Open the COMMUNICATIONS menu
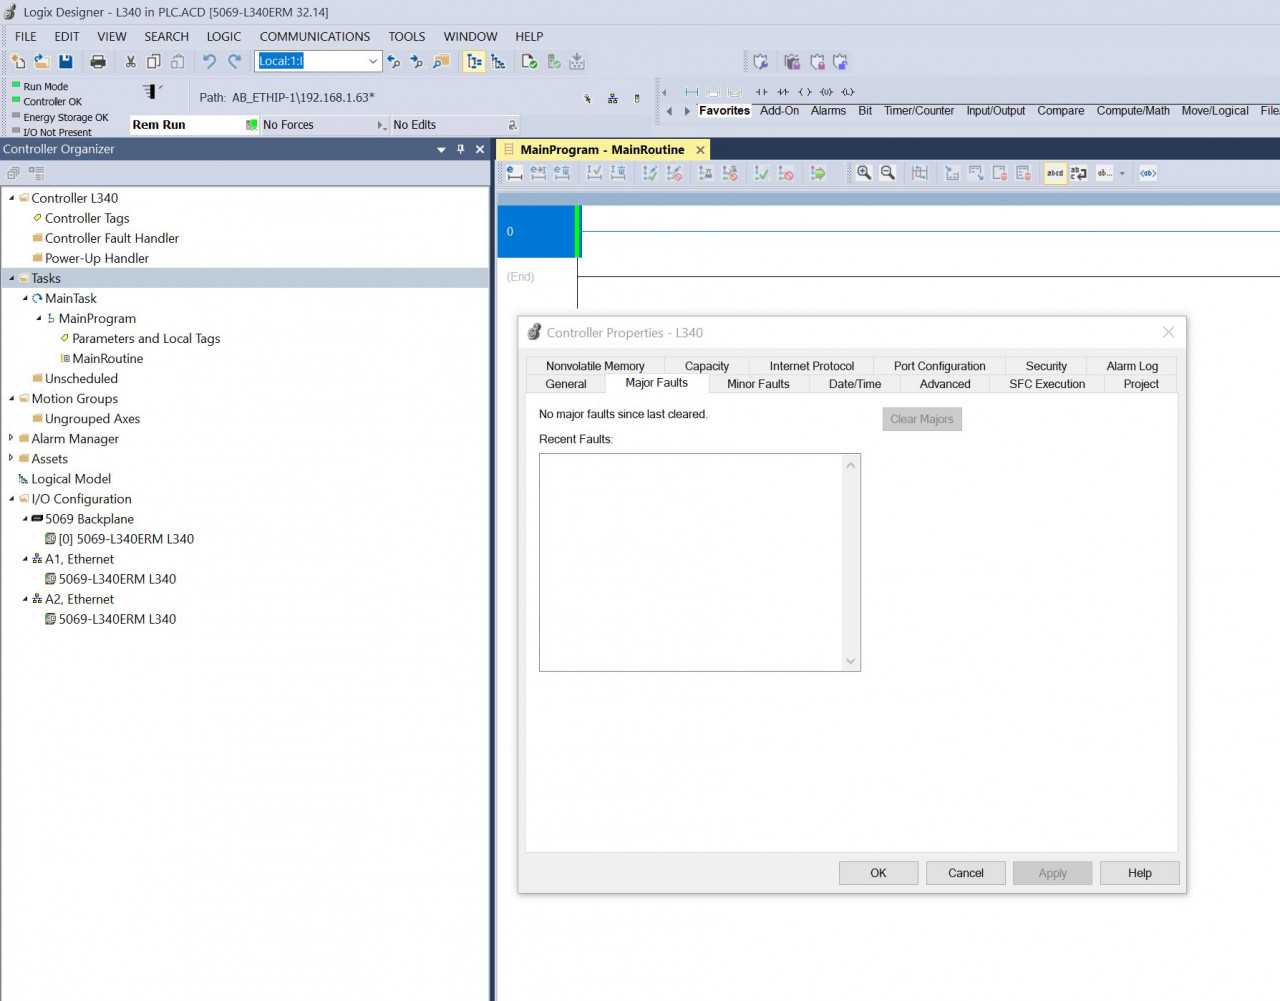 pos(315,36)
